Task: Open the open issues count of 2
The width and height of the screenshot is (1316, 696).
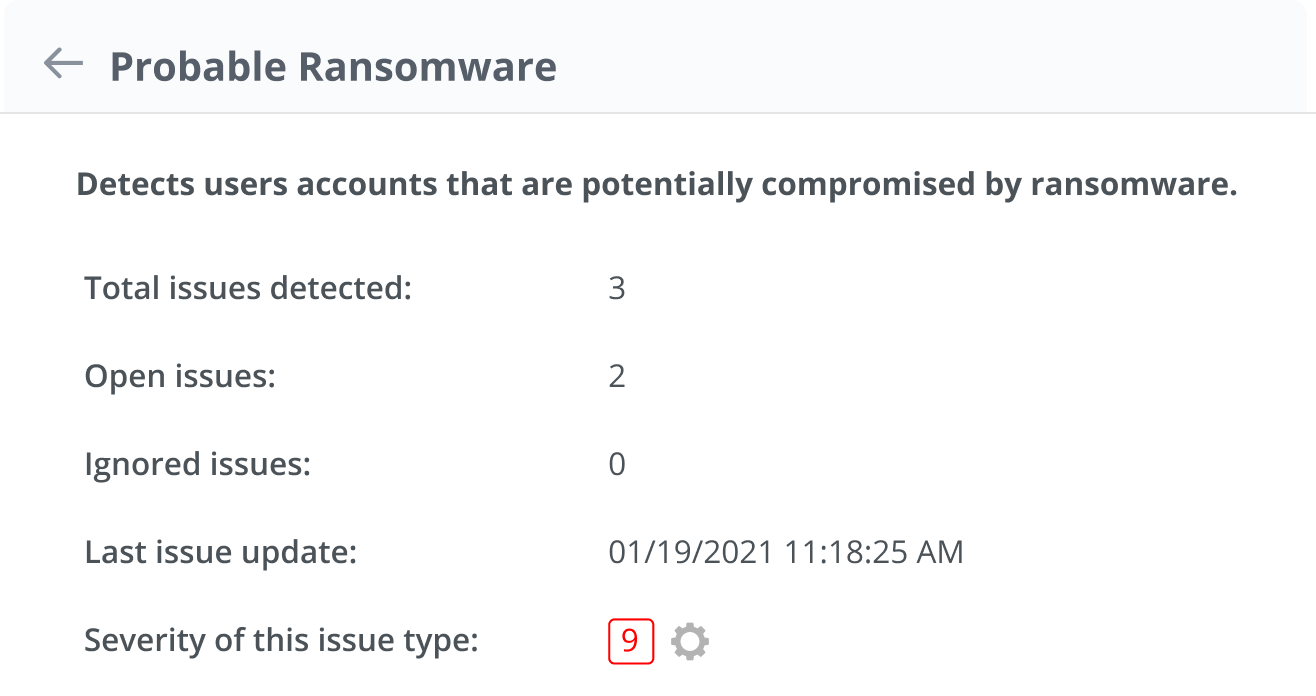Action: click(617, 377)
